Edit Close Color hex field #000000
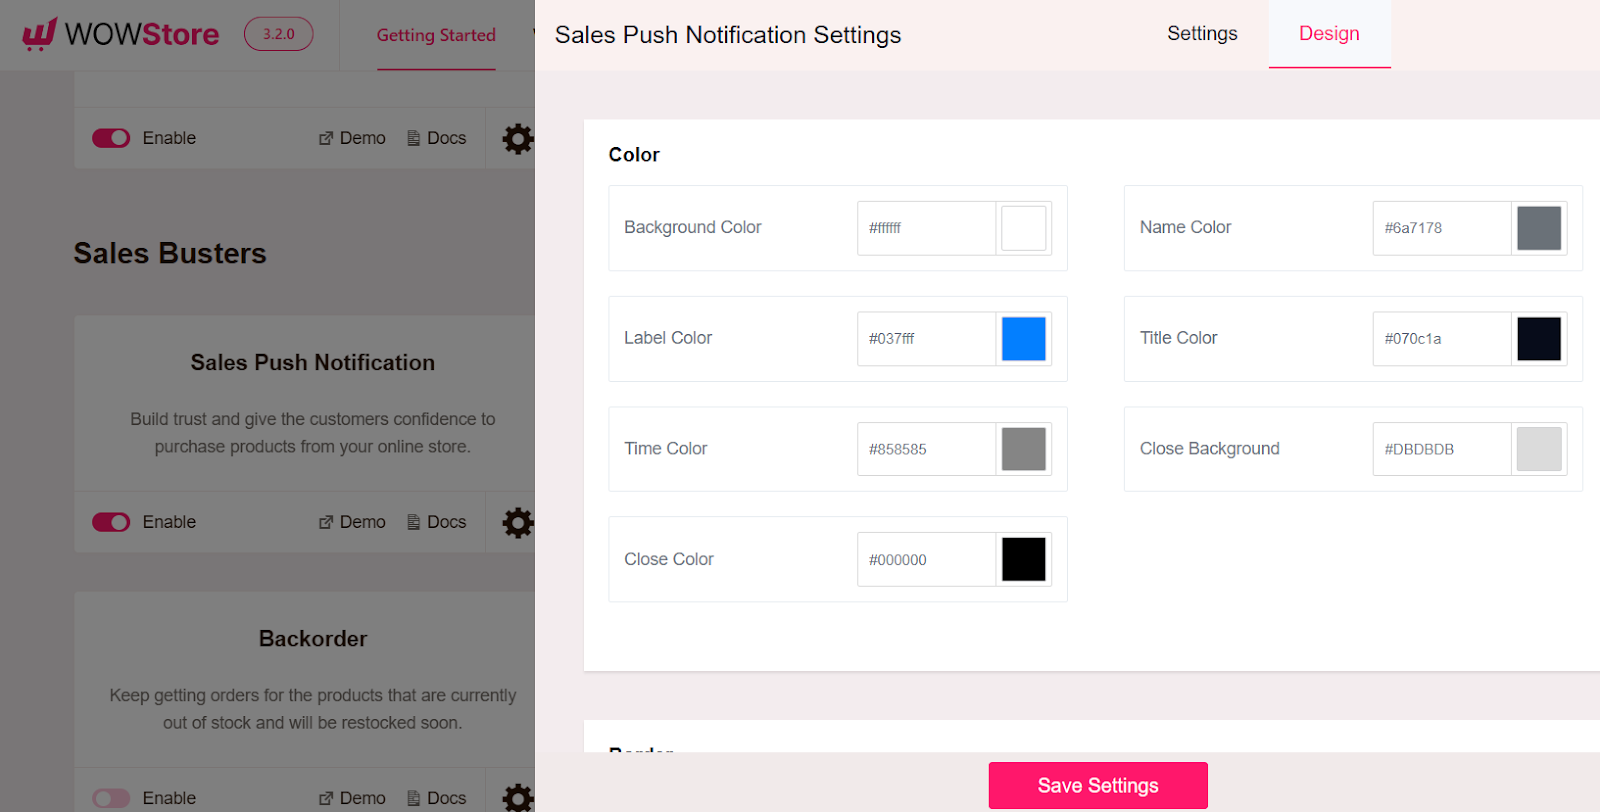The width and height of the screenshot is (1600, 812). pos(926,559)
